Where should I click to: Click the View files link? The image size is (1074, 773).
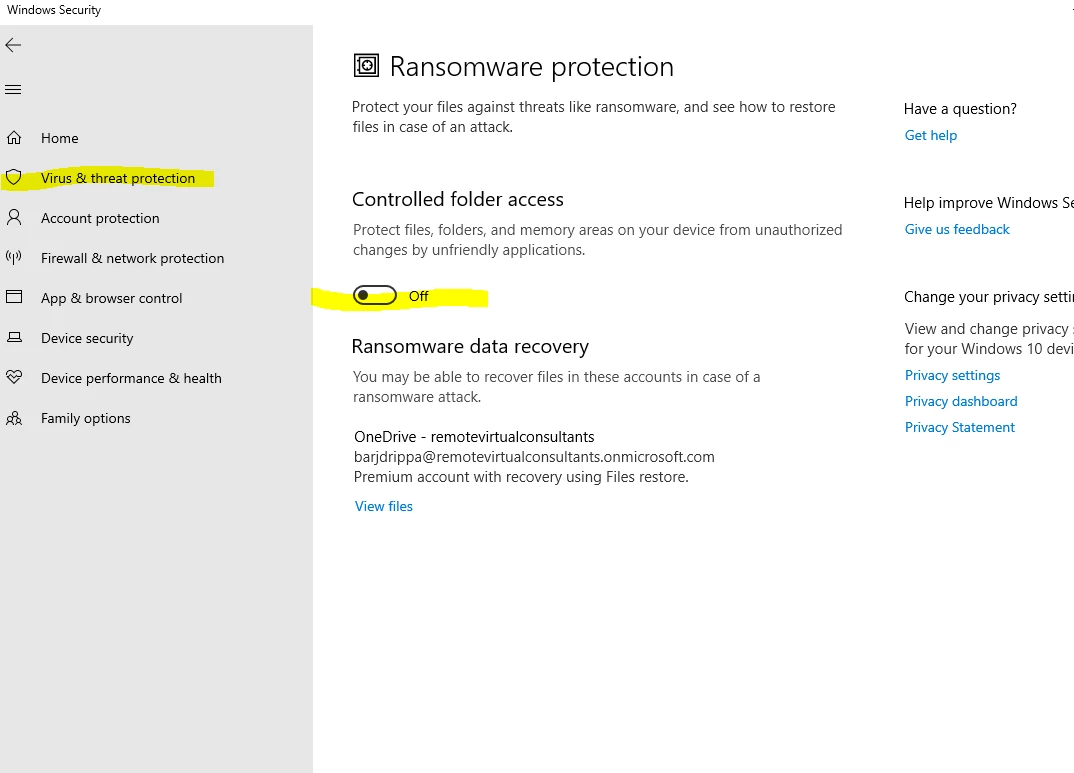384,506
